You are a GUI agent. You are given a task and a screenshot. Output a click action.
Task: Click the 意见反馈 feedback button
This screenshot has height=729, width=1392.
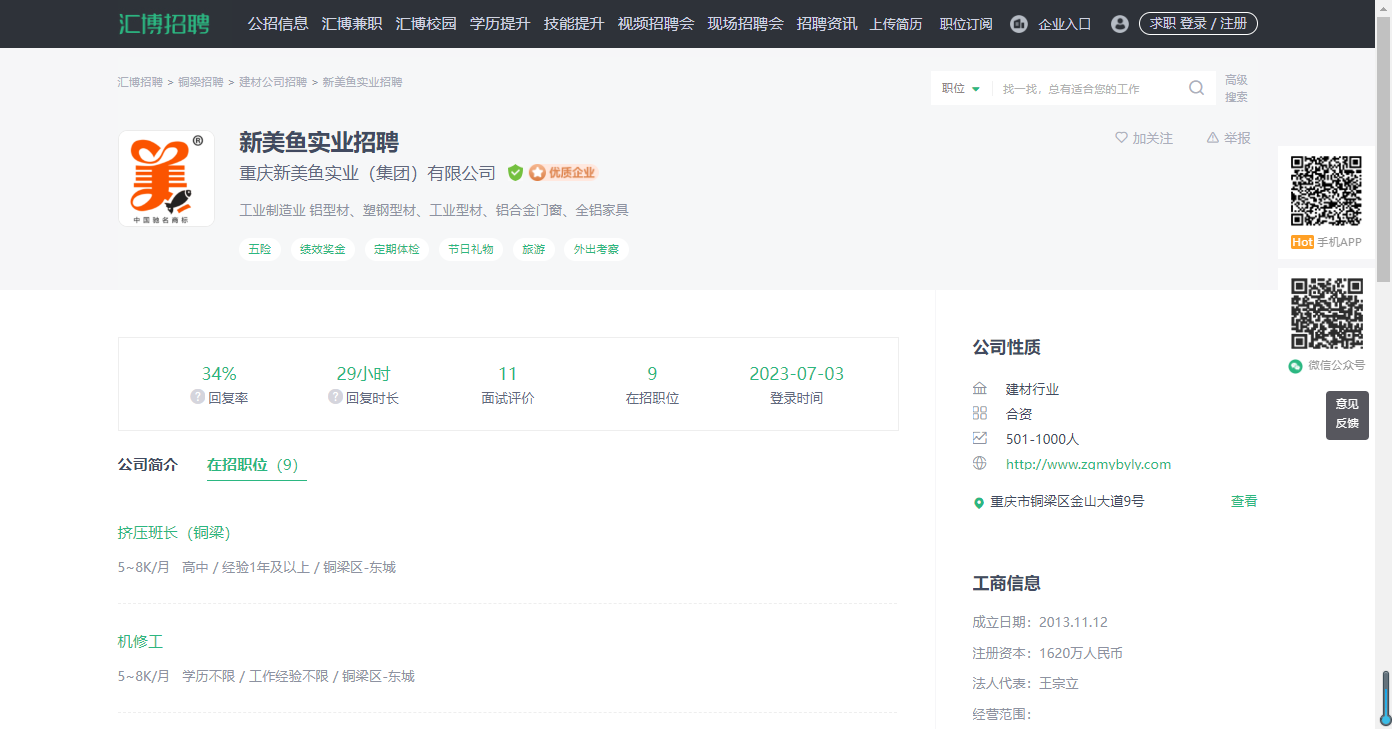1347,414
